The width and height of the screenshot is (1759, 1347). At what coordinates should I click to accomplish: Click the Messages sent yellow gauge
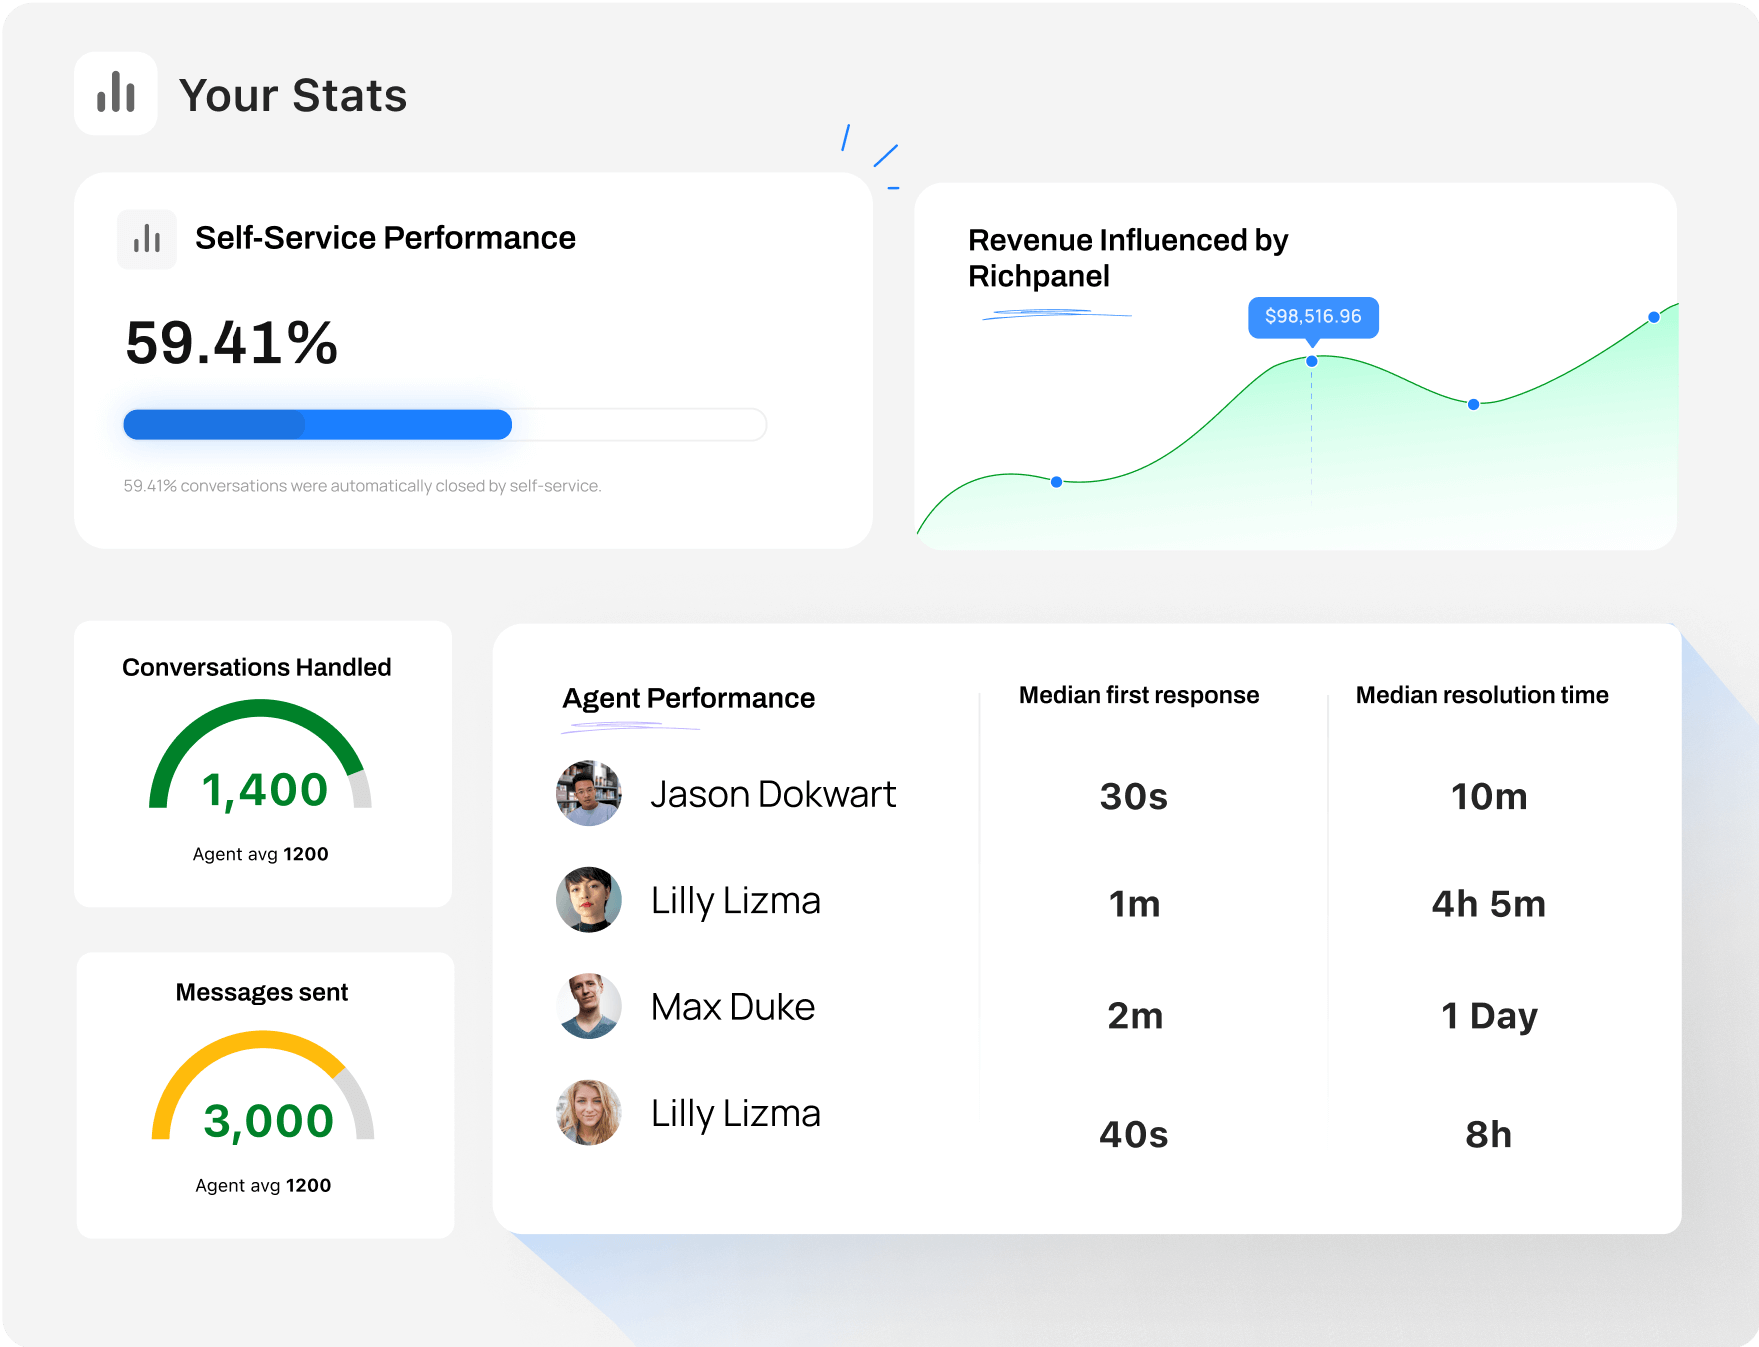[x=263, y=1086]
